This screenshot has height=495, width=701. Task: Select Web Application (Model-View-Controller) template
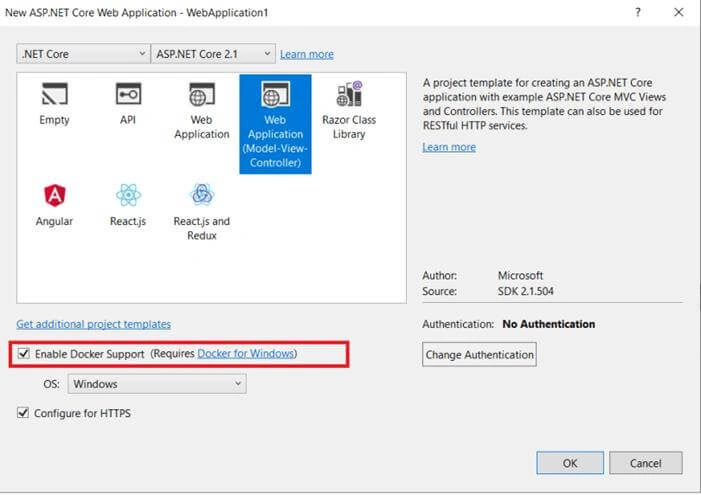[x=275, y=124]
